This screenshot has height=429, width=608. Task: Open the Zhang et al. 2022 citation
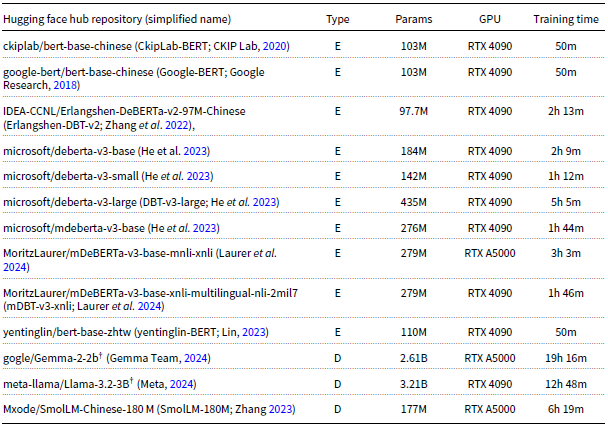[176, 125]
